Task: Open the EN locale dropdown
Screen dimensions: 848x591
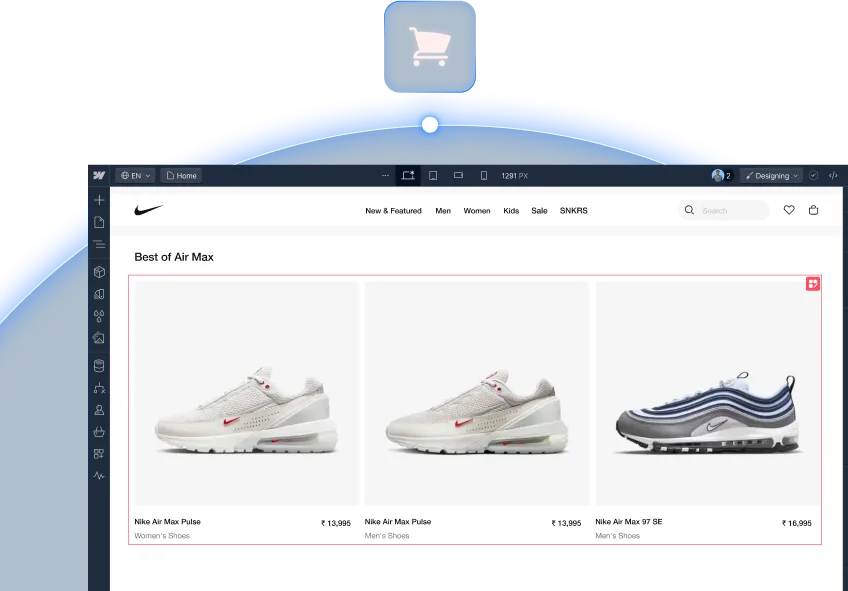Action: click(x=135, y=176)
